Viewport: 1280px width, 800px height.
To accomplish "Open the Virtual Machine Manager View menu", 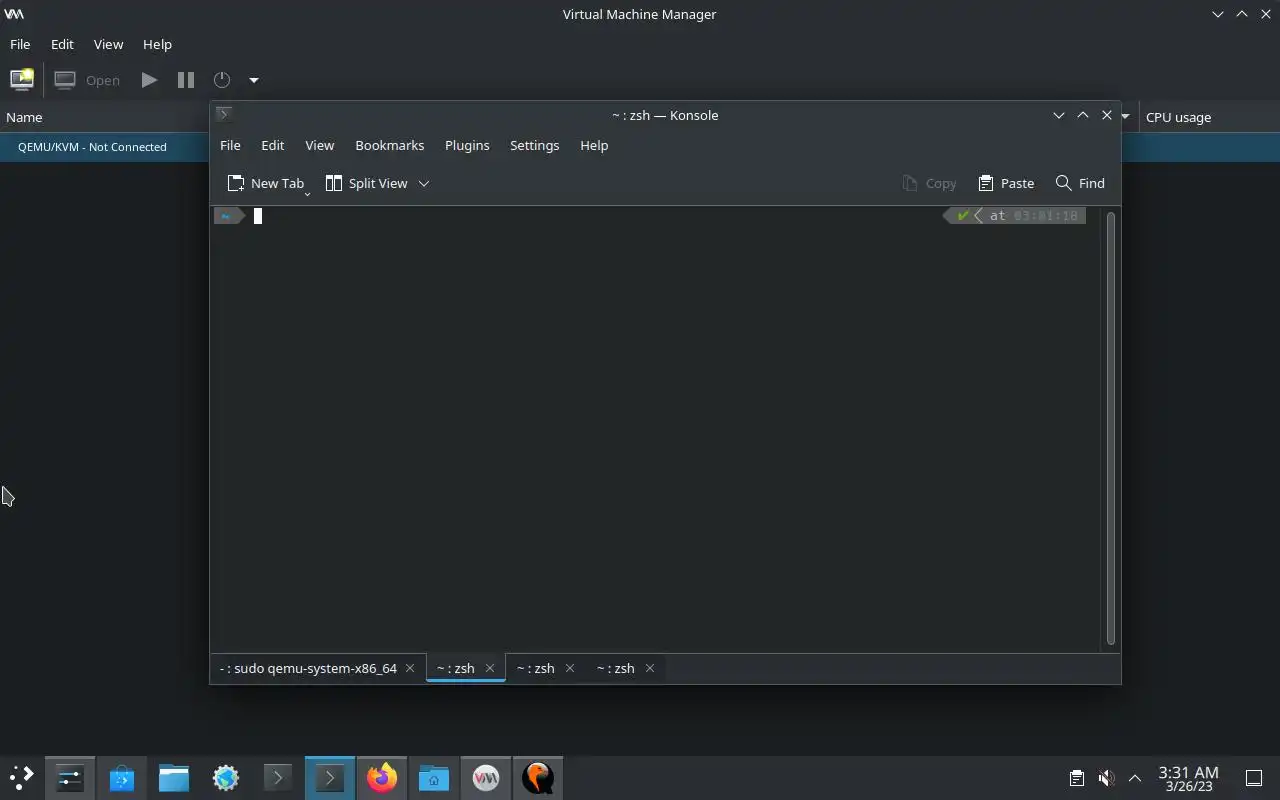I will point(108,44).
